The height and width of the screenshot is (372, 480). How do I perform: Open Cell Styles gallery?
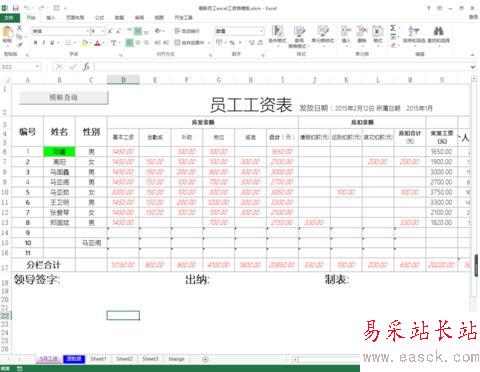[x=323, y=35]
